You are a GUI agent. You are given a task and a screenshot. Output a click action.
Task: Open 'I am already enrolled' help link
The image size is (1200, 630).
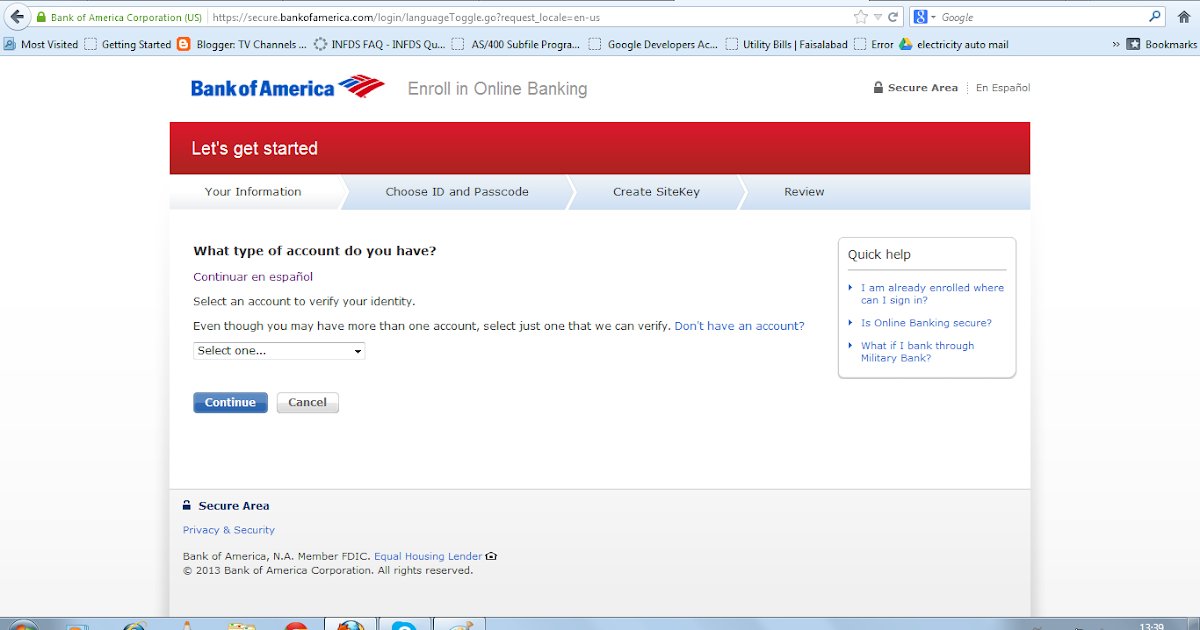pos(932,294)
